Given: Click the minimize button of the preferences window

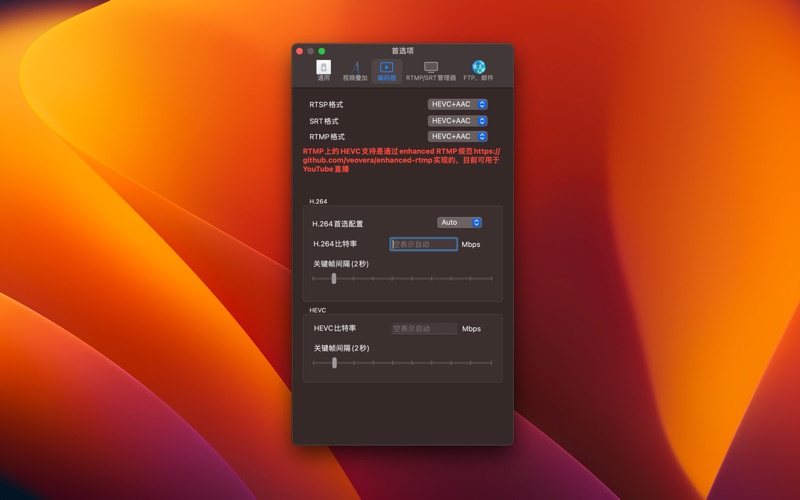Looking at the screenshot, I should point(311,51).
